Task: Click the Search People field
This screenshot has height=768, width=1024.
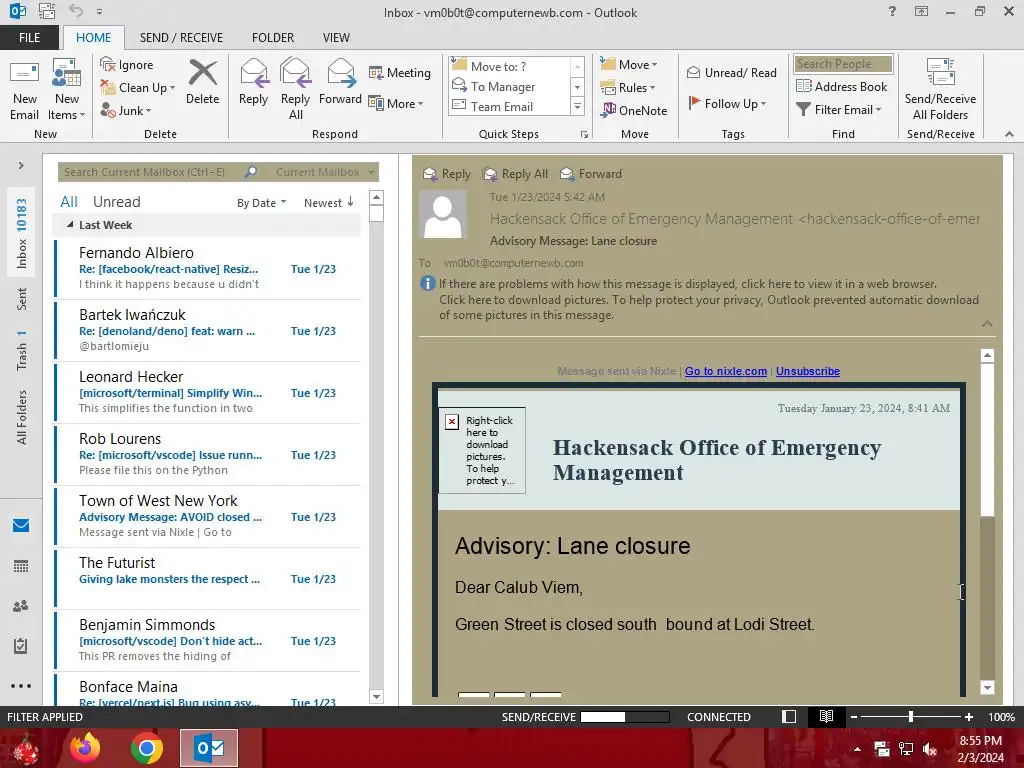Action: 842,64
